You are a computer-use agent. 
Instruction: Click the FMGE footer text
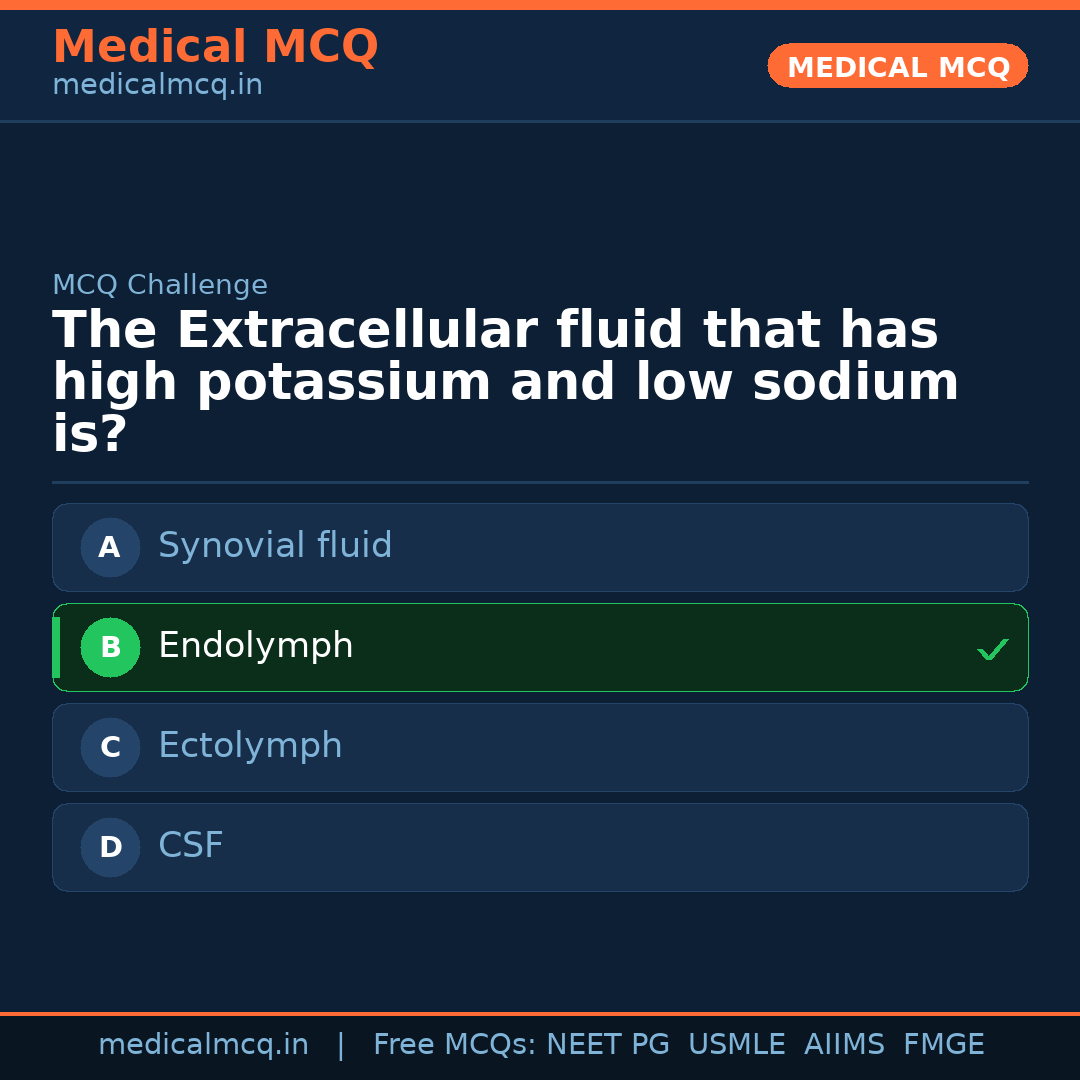point(944,1045)
